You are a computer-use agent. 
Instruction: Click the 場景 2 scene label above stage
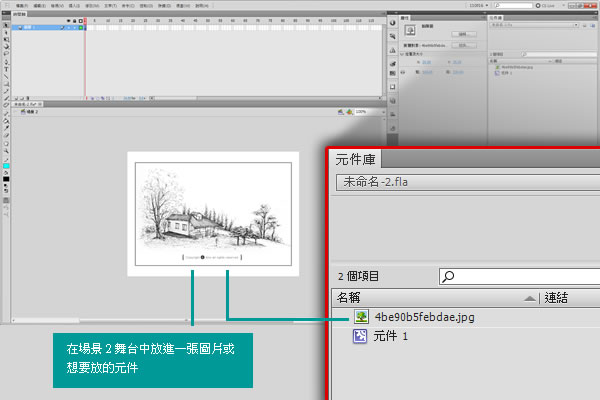pyautogui.click(x=32, y=112)
